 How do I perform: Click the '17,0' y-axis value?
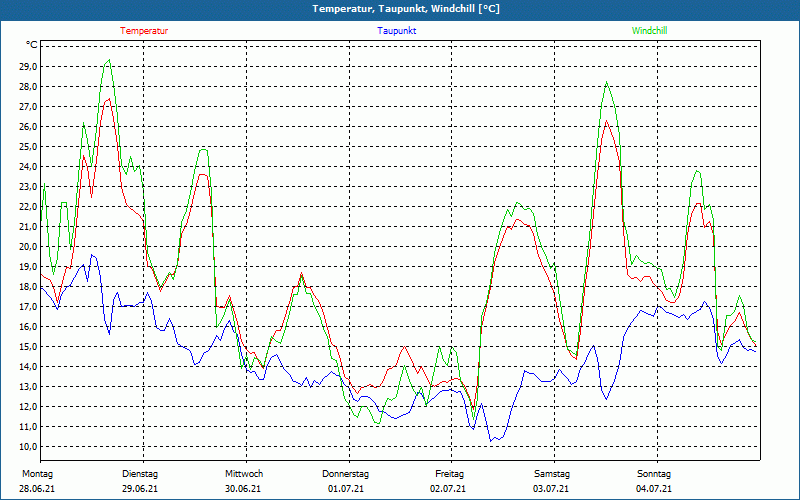29,307
